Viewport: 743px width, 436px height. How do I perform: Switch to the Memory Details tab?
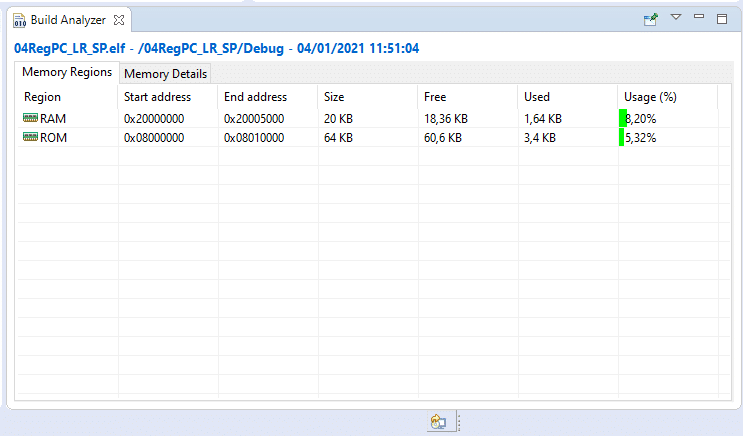coord(165,74)
